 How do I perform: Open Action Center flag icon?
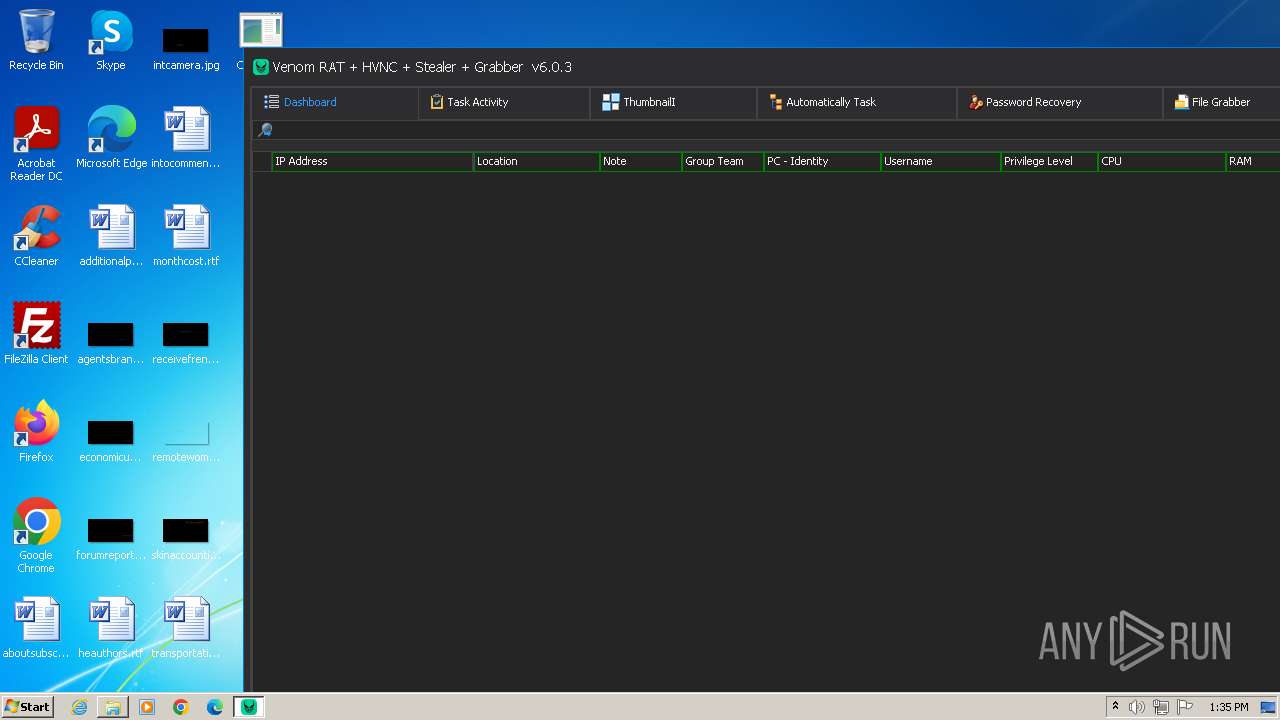click(x=1185, y=707)
